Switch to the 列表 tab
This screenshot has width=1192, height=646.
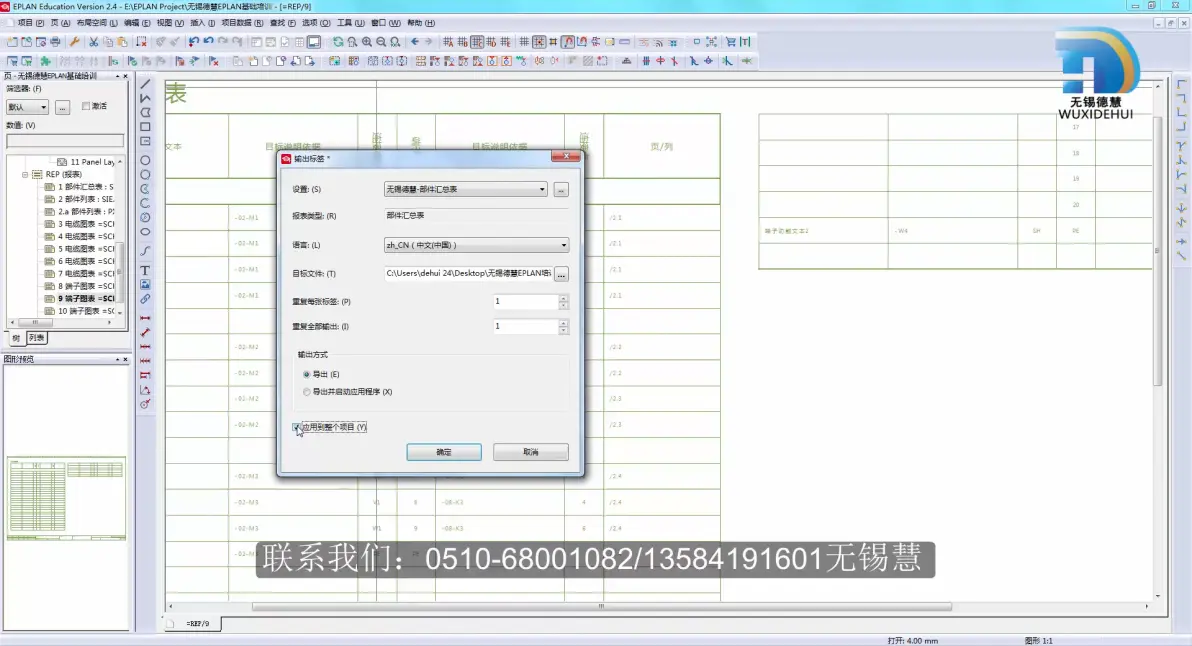(36, 338)
